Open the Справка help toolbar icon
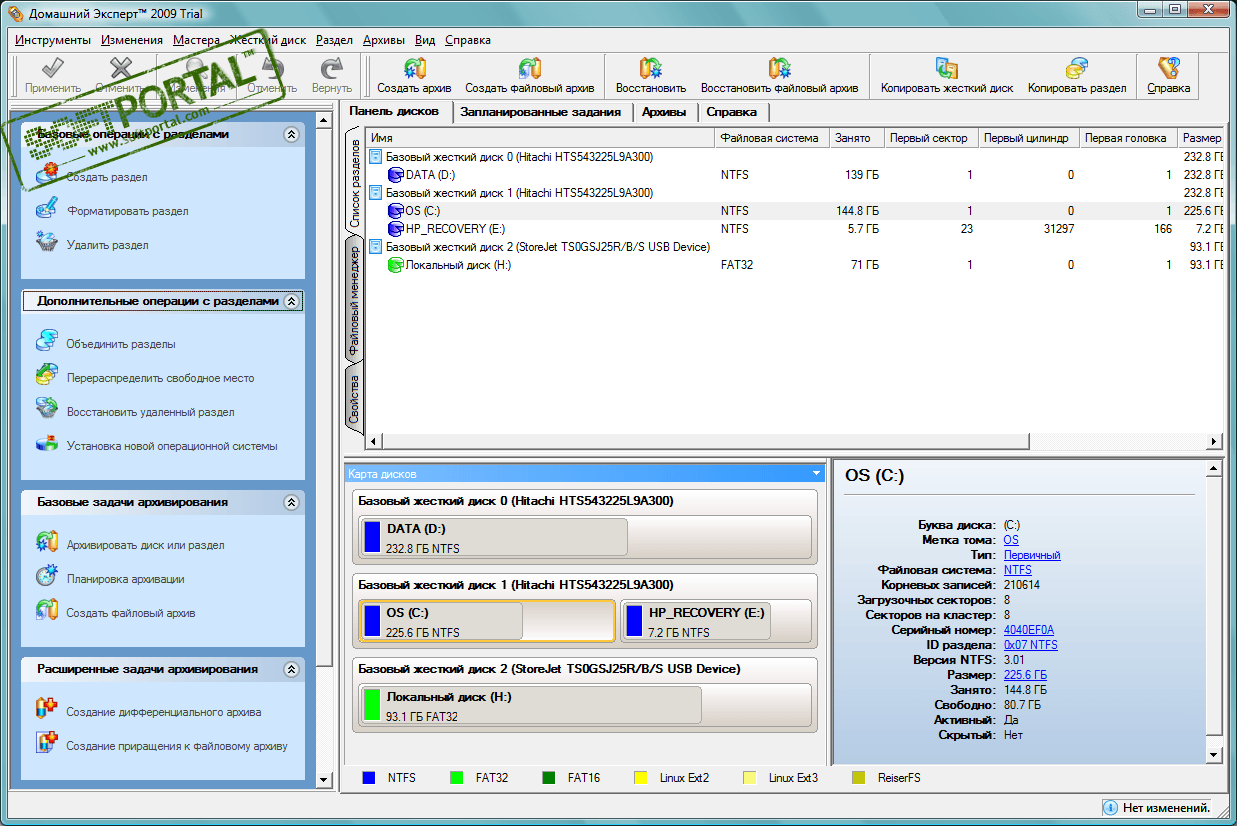Viewport: 1237px width, 826px height. (1168, 68)
